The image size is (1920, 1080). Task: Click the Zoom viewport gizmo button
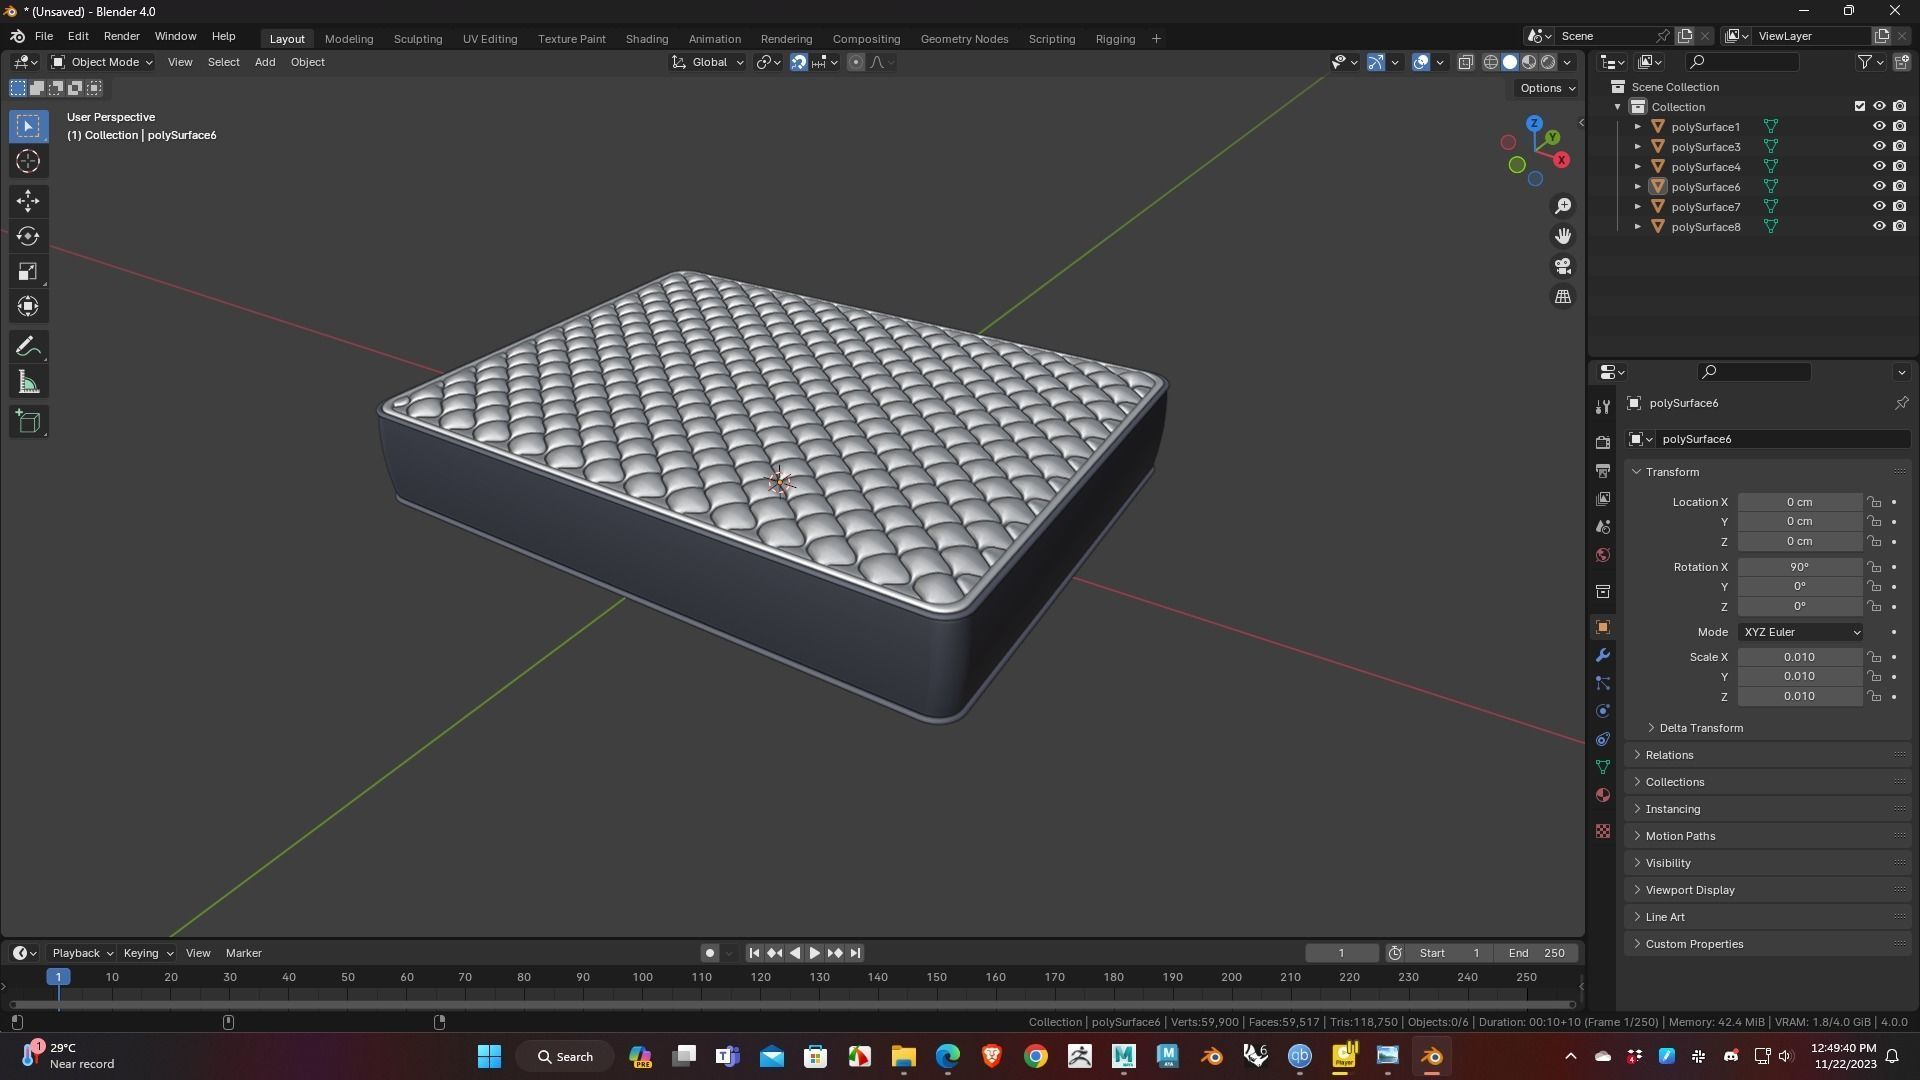tap(1563, 206)
